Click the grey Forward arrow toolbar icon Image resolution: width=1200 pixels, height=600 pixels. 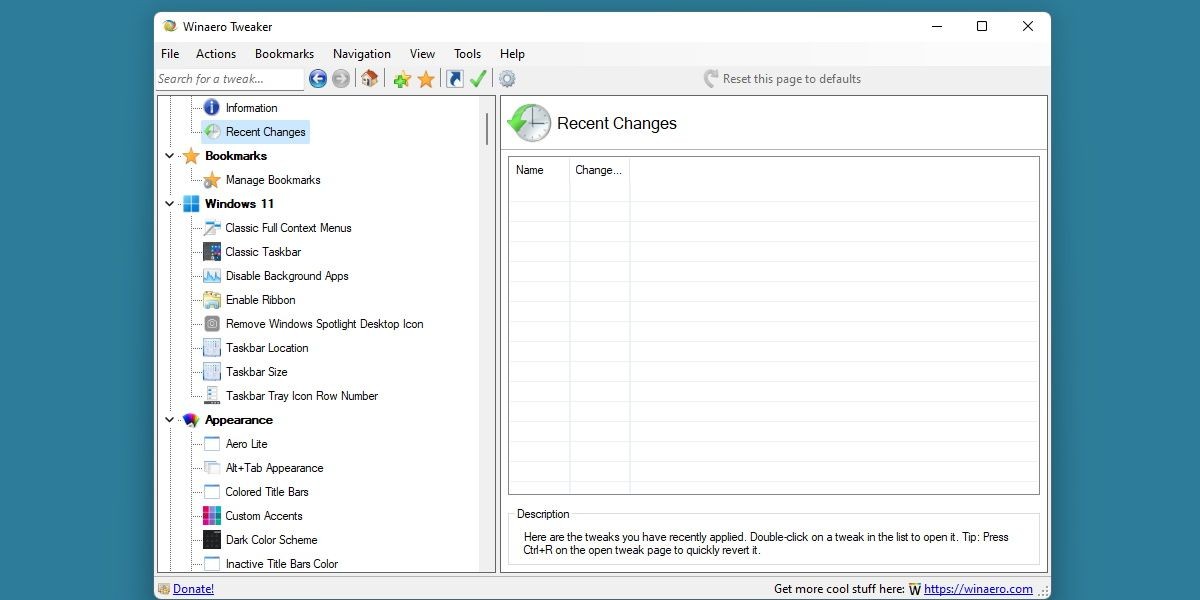pyautogui.click(x=341, y=79)
